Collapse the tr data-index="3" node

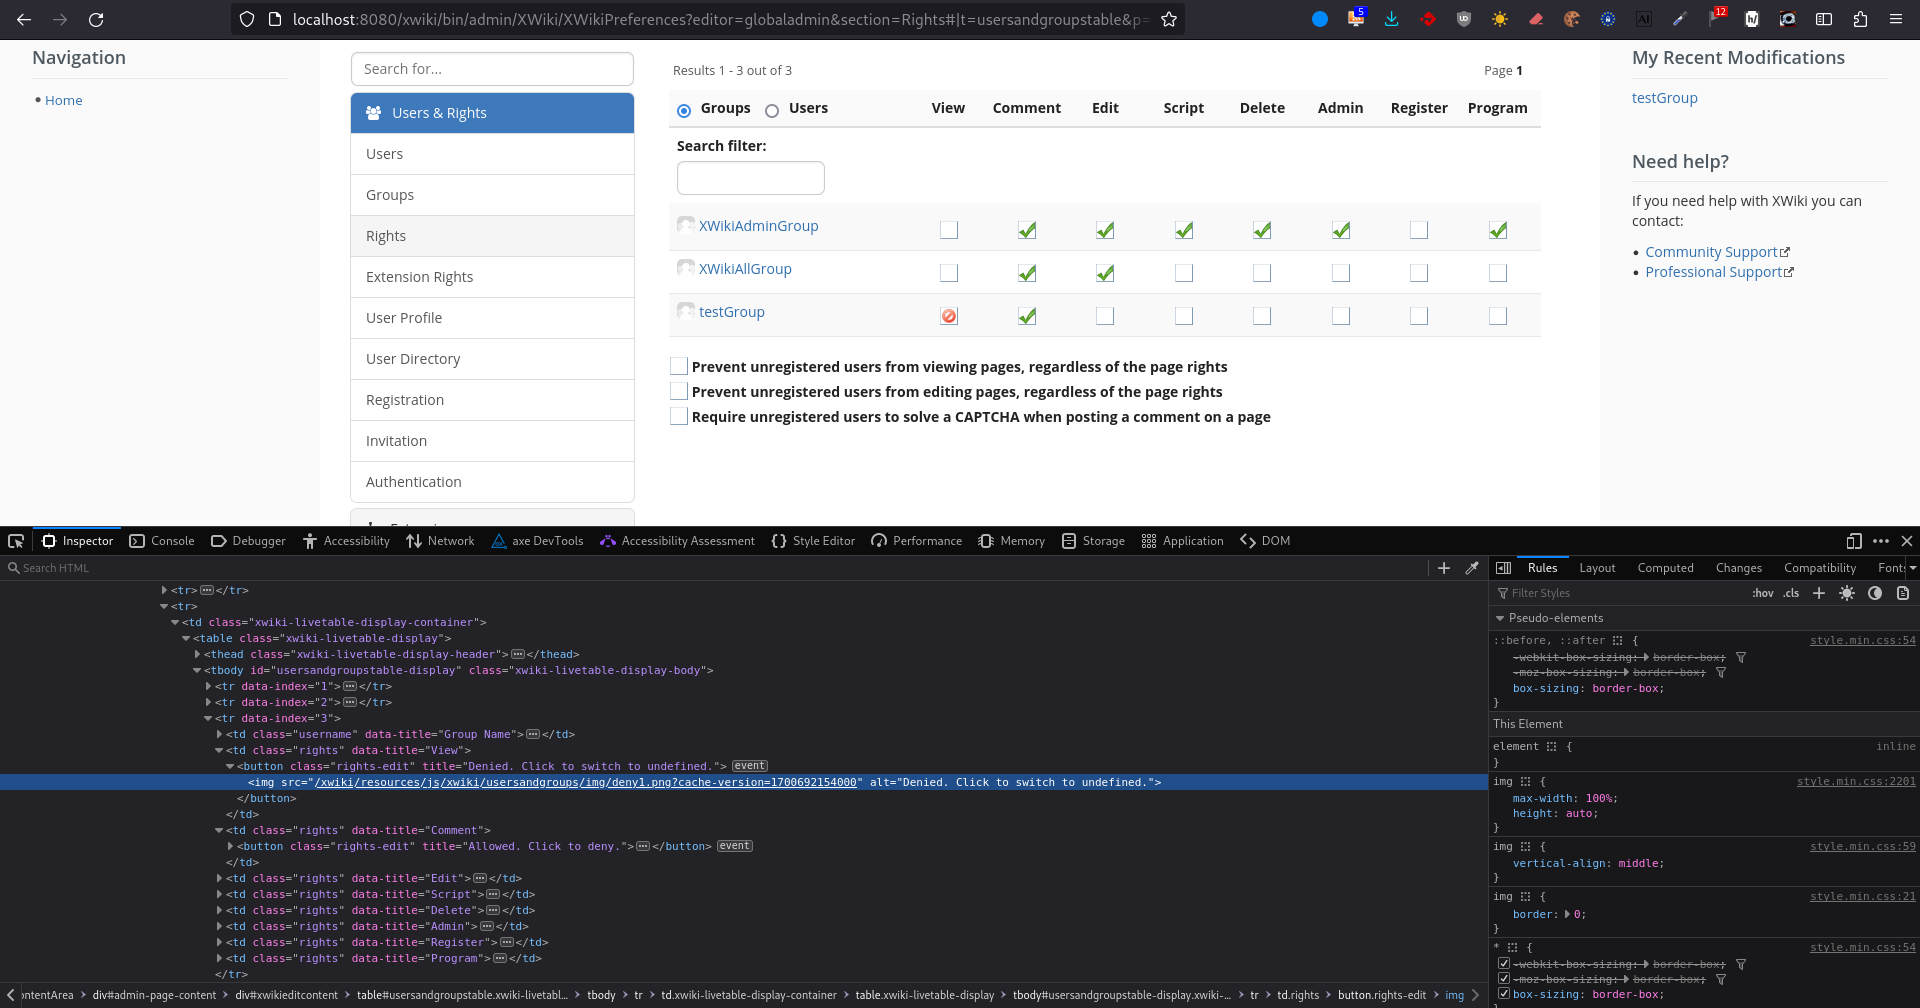tap(208, 718)
